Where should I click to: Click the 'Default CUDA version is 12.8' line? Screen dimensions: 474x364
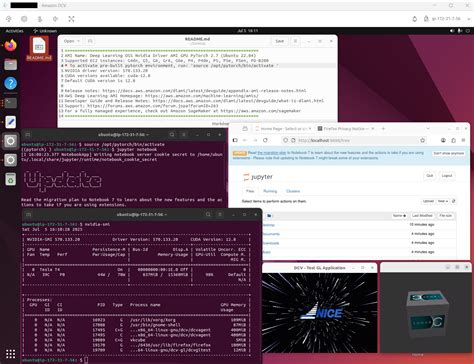click(x=100, y=81)
